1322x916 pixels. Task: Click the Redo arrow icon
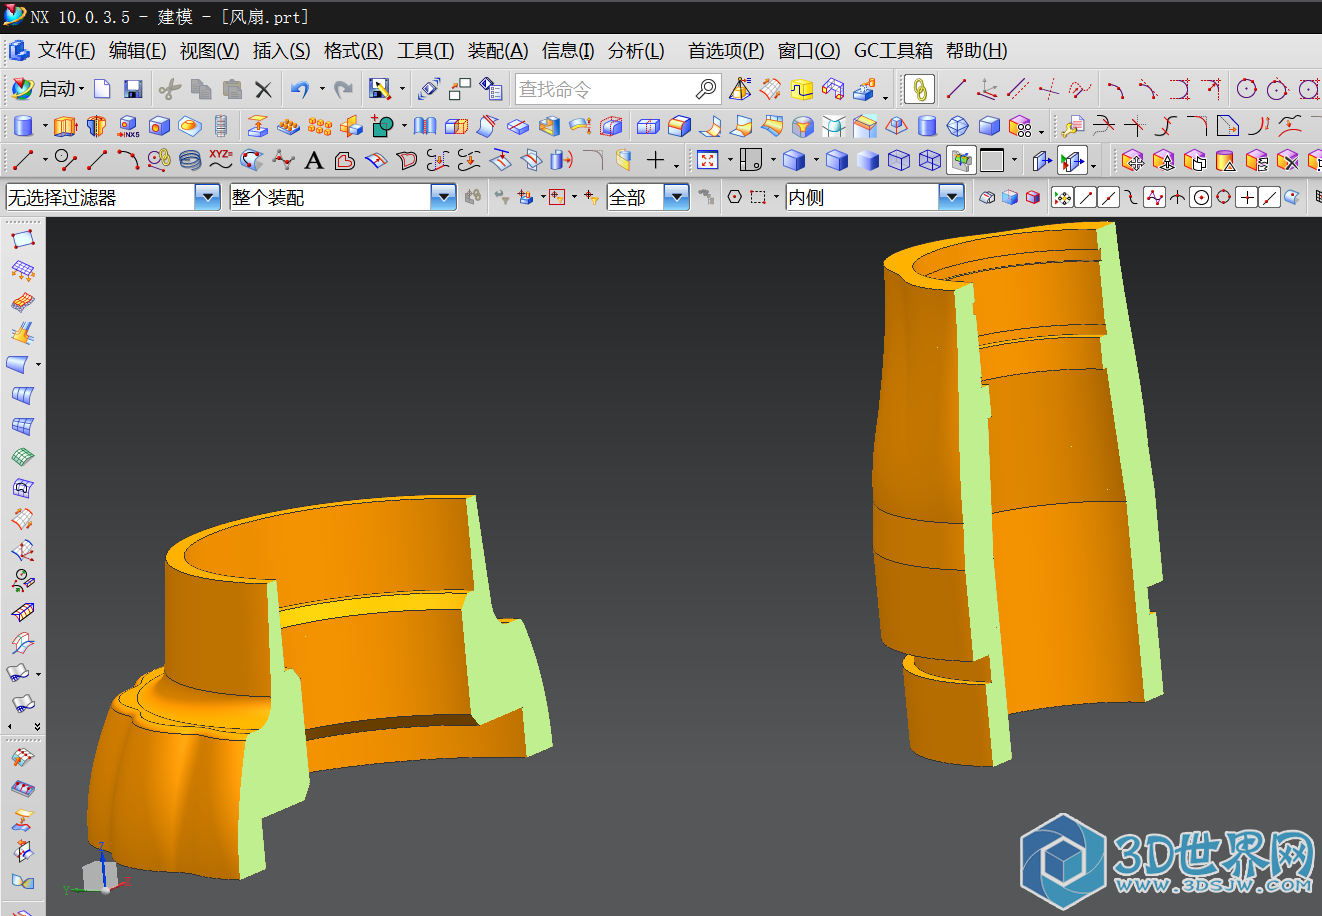click(343, 89)
